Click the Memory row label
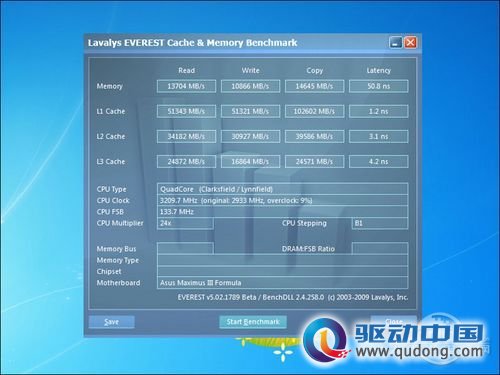The height and width of the screenshot is (375, 500). click(110, 86)
